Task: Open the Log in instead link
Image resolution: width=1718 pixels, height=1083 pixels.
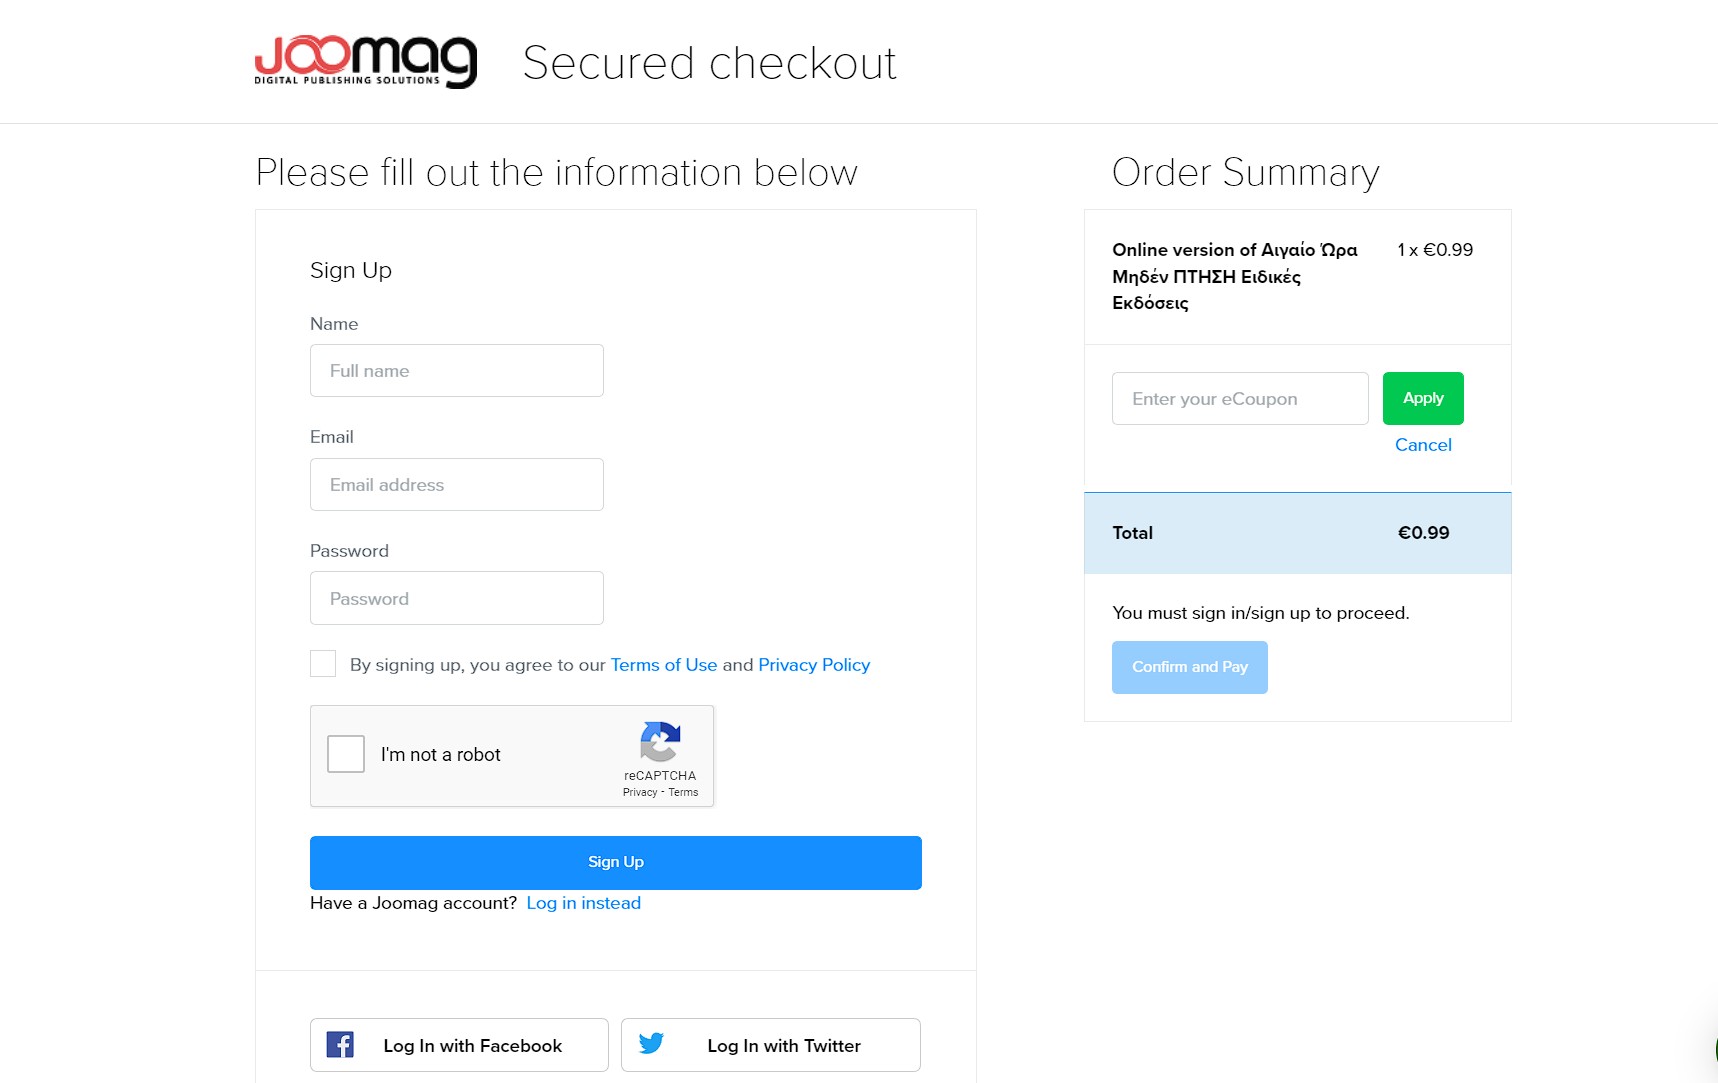Action: coord(584,903)
